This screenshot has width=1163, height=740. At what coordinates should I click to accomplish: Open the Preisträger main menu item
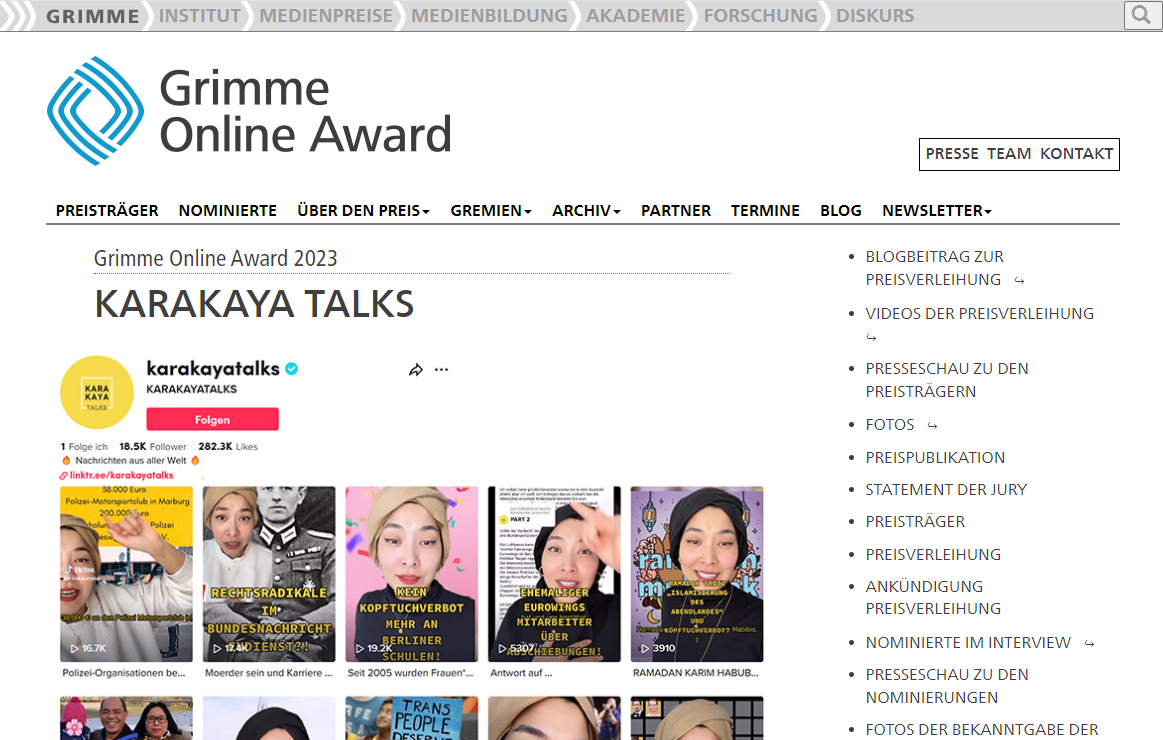107,211
